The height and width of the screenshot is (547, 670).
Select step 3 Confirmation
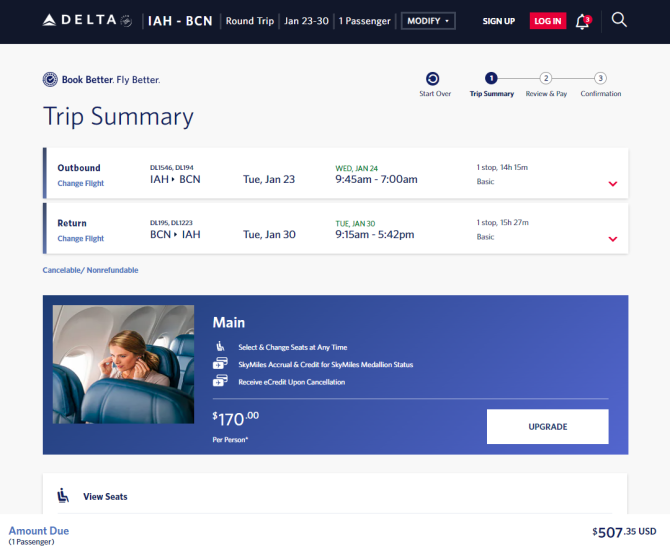click(x=600, y=85)
